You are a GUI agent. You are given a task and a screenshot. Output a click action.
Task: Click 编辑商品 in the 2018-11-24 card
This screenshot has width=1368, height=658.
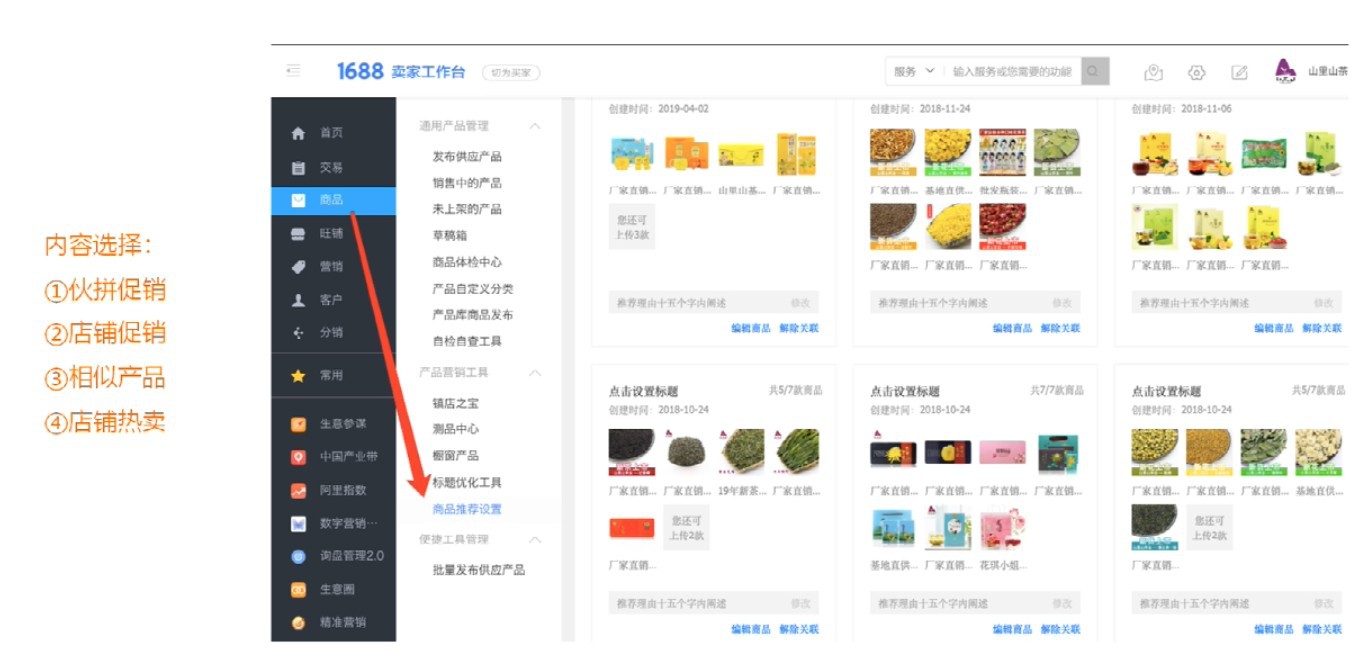1012,328
